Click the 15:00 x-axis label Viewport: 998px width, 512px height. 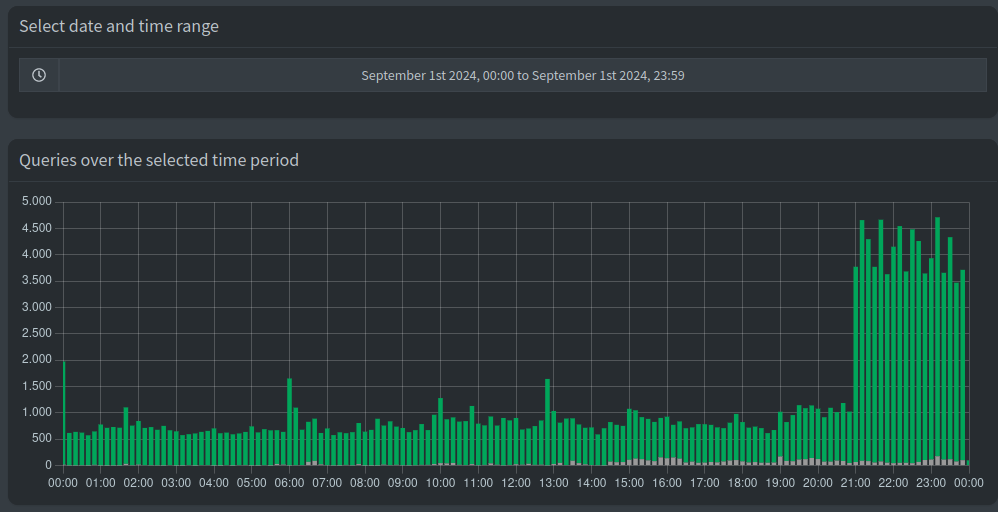629,483
